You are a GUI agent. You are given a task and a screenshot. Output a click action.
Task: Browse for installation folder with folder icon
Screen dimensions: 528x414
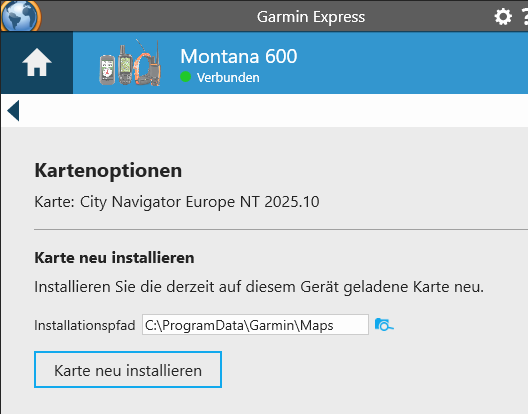tap(384, 325)
